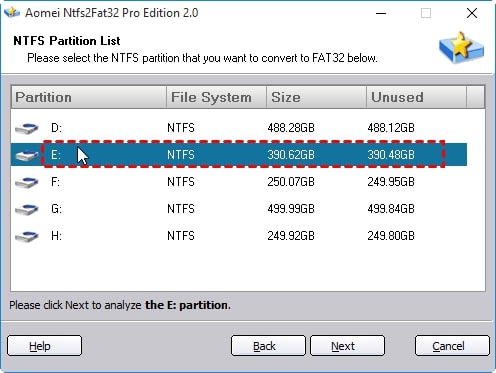Select the H: row NTFS cell
Viewport: 496px width, 373px height.
pos(181,236)
